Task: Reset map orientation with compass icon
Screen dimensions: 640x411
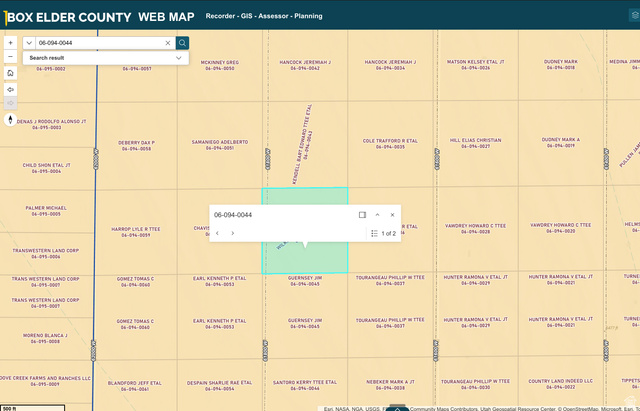Action: click(11, 120)
